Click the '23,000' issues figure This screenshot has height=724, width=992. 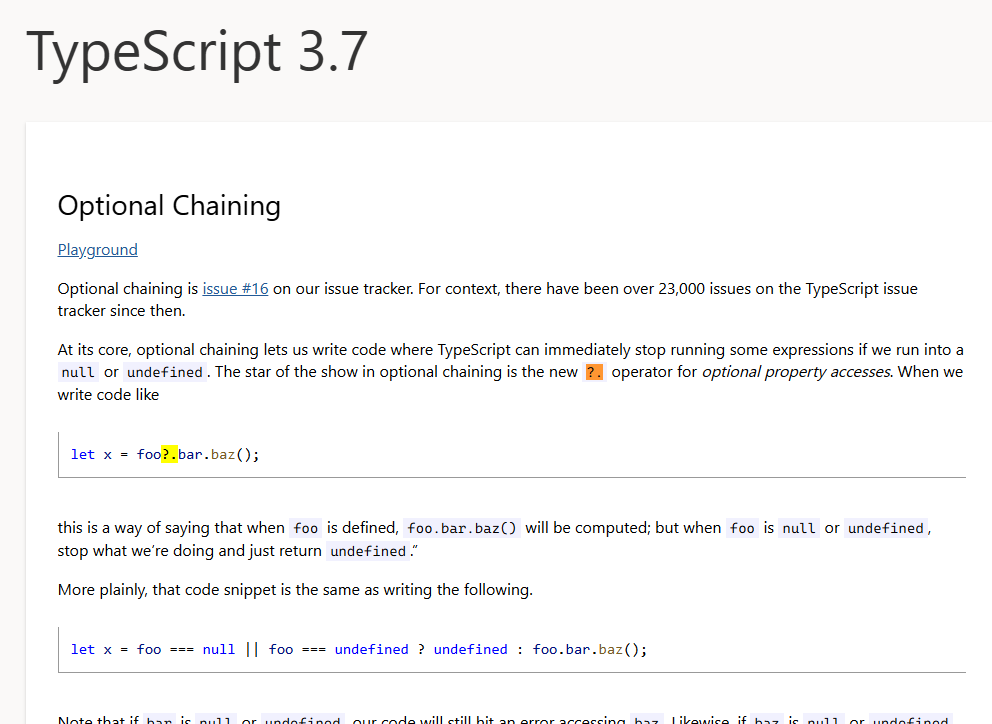point(681,289)
